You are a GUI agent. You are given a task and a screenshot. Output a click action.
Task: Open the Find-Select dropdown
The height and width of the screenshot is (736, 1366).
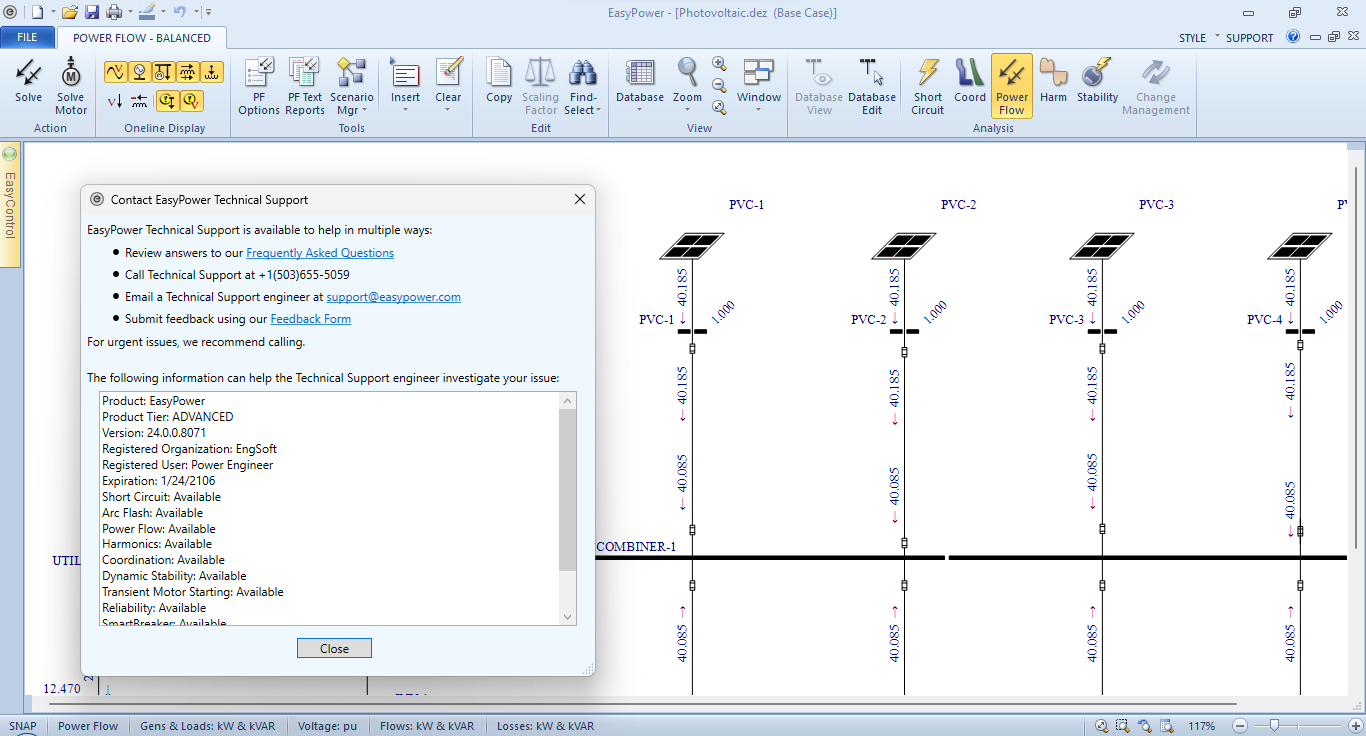583,85
